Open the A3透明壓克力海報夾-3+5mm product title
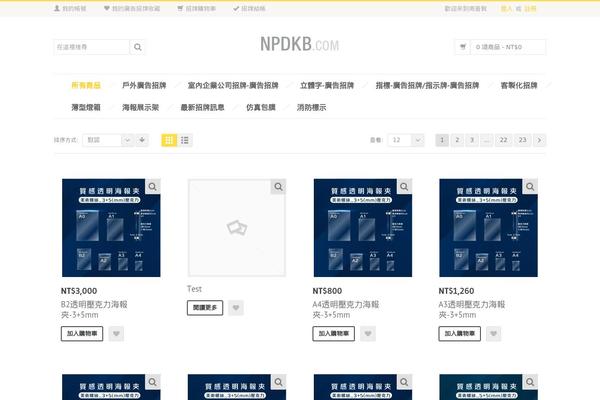The width and height of the screenshot is (600, 400). [x=472, y=310]
